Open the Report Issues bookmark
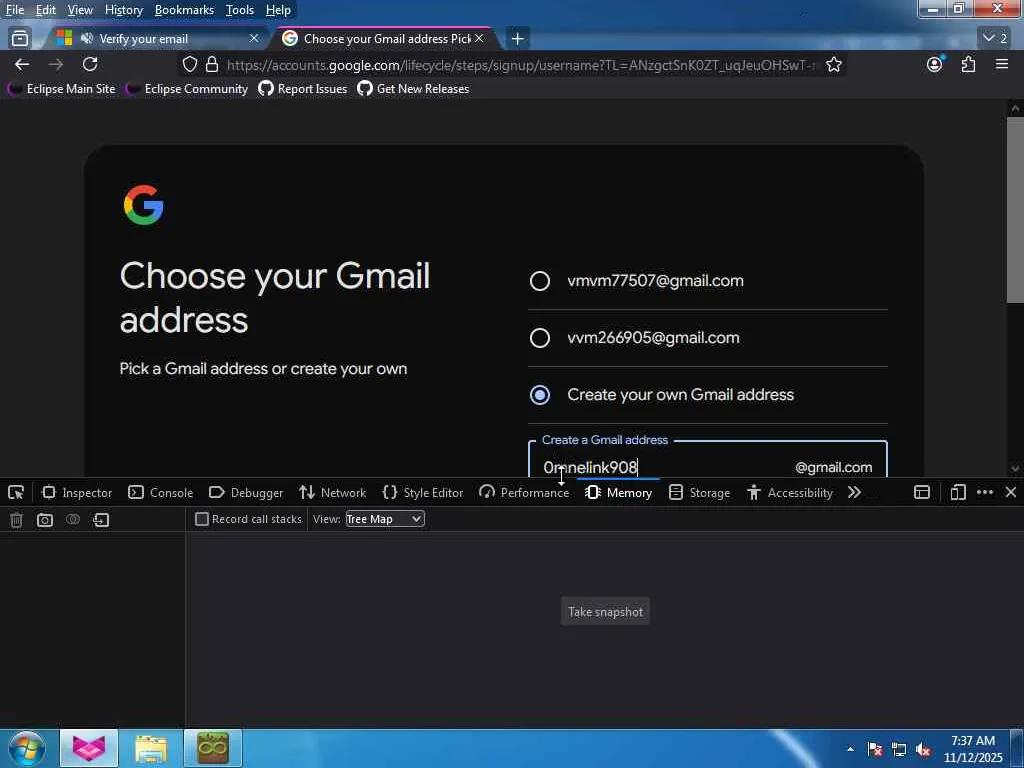The image size is (1024, 768). [302, 89]
